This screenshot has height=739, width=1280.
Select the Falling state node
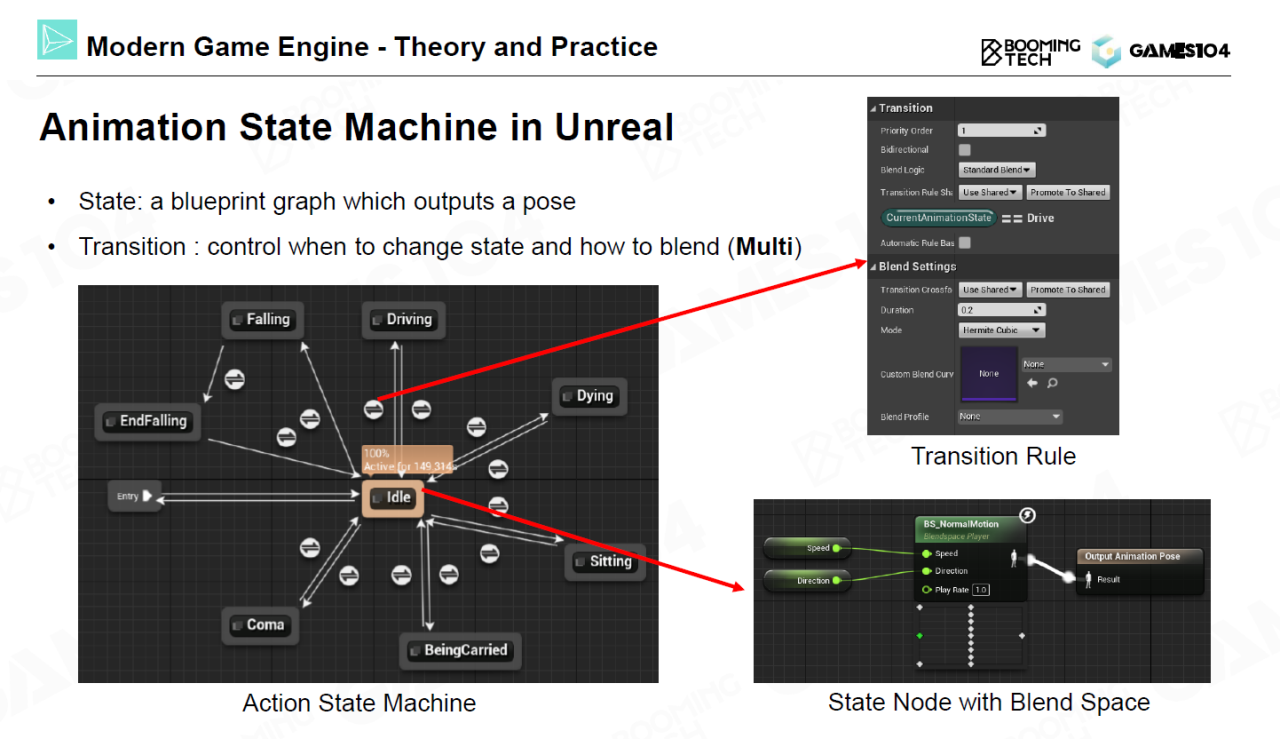tap(260, 320)
